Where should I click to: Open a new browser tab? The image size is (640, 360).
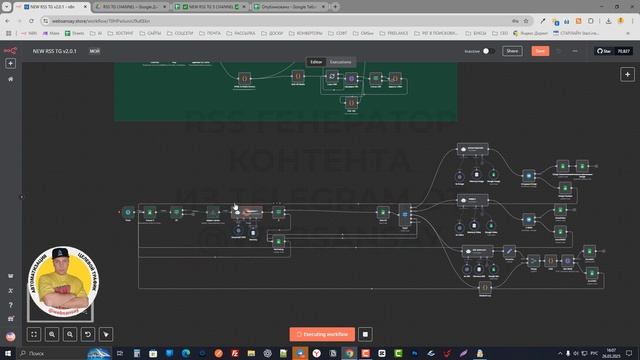click(x=335, y=7)
